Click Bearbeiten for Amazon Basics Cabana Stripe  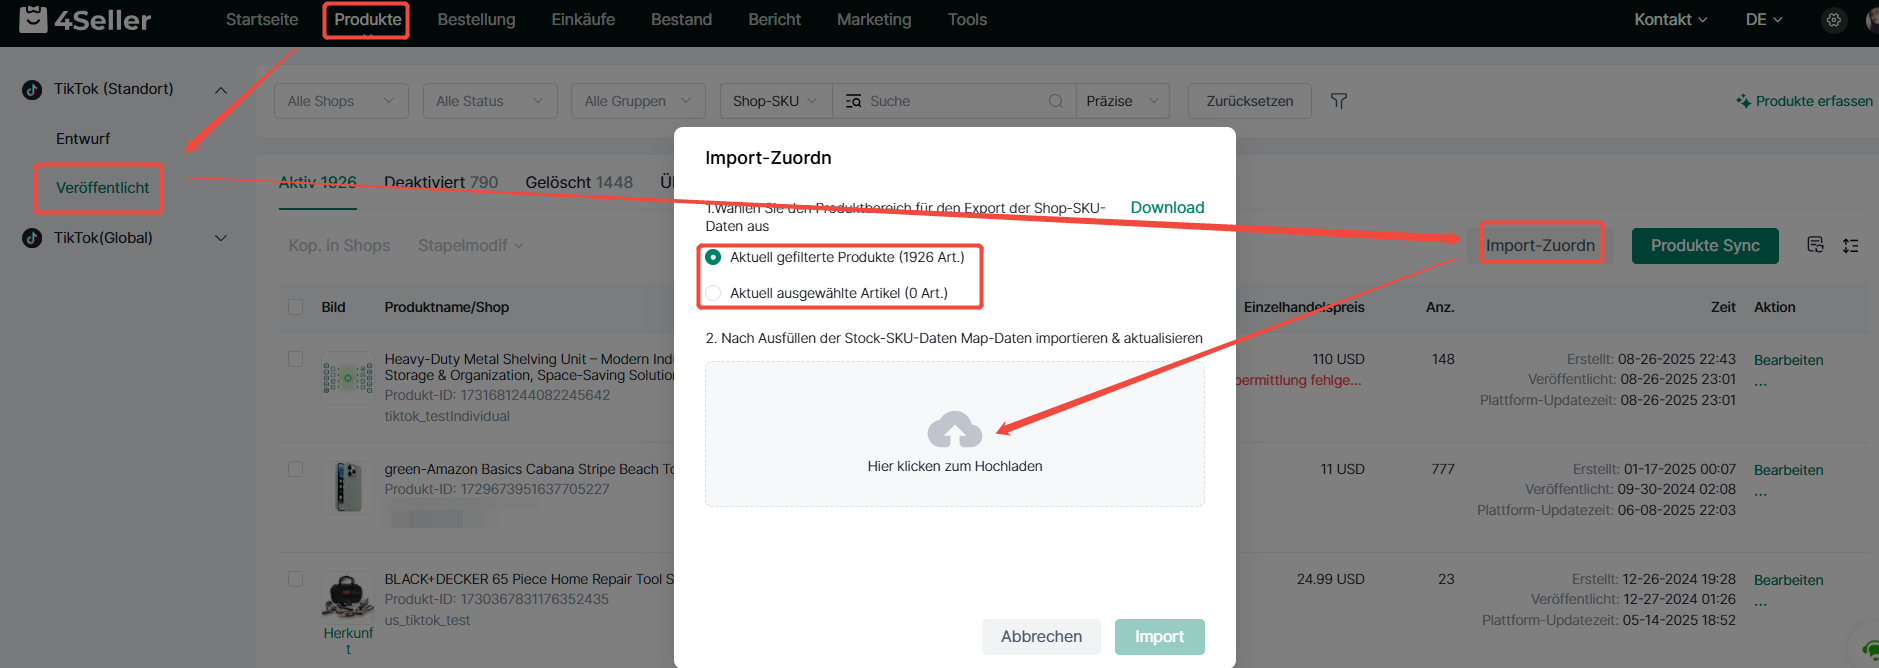pyautogui.click(x=1788, y=470)
